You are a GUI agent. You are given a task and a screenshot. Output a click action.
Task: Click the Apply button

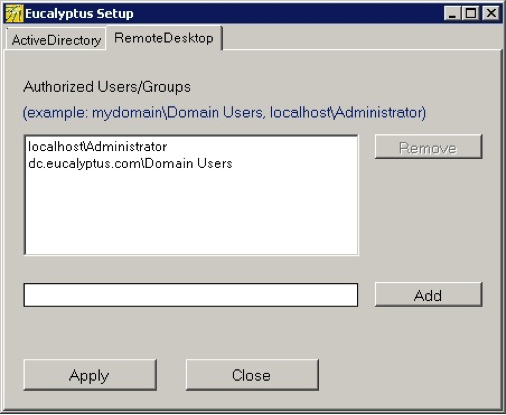point(90,375)
